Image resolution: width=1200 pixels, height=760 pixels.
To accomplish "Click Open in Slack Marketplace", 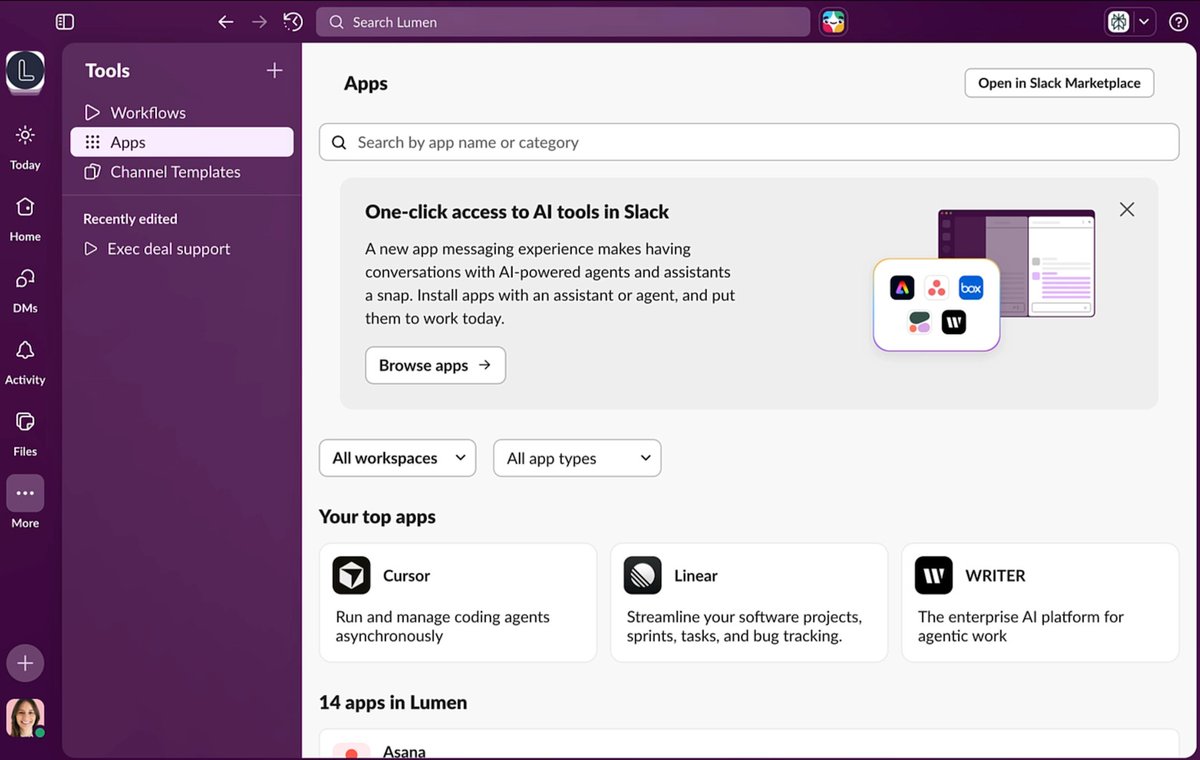I will [x=1058, y=83].
